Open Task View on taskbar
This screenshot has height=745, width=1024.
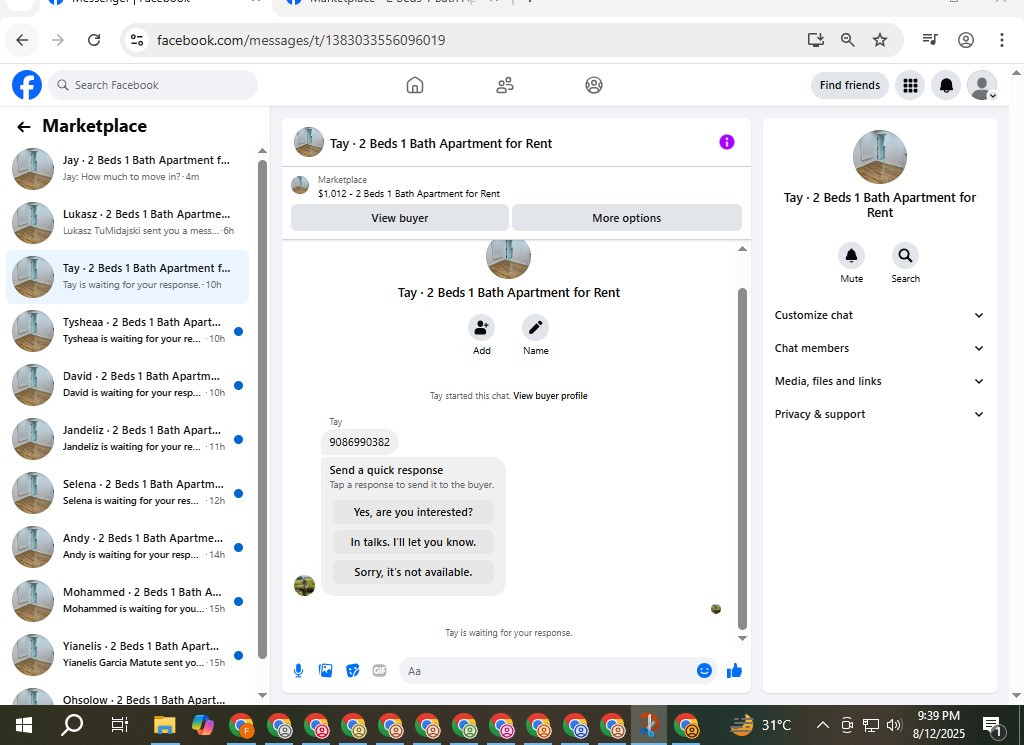pyautogui.click(x=120, y=725)
